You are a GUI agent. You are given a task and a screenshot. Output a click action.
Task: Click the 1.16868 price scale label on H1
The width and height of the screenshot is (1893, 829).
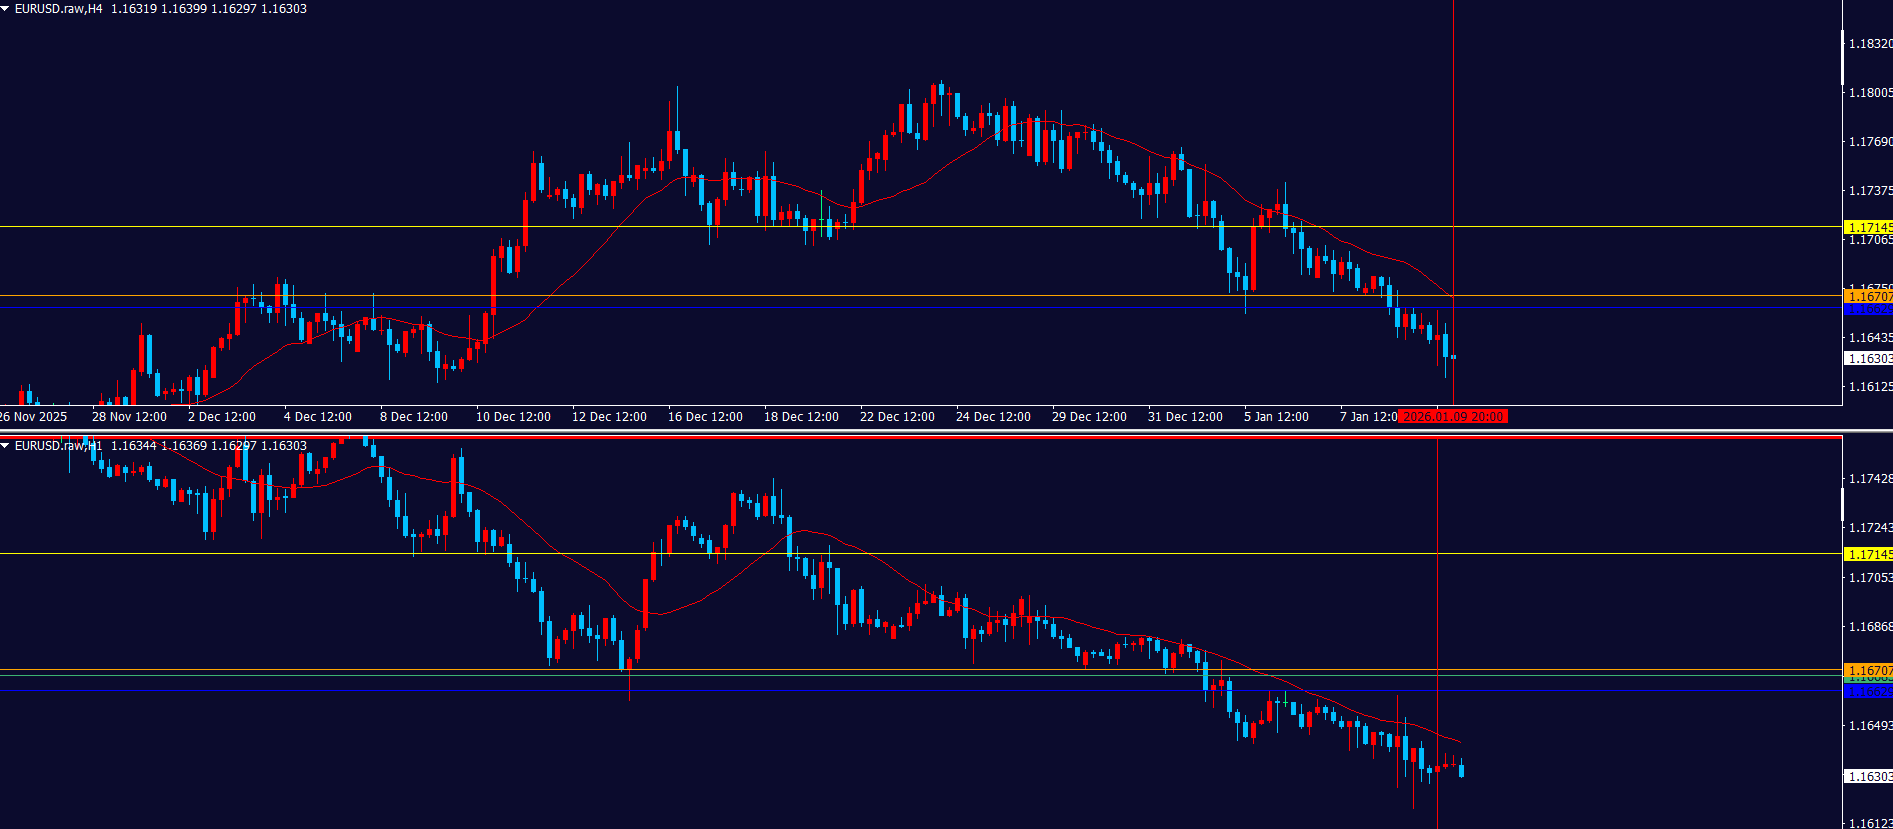[1869, 627]
